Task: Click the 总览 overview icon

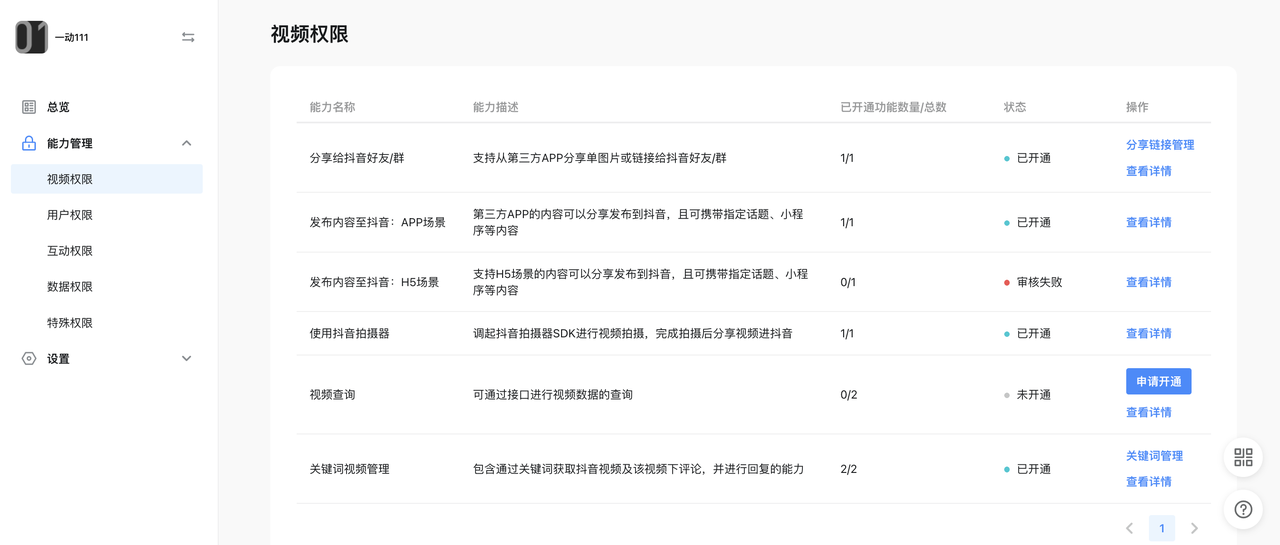Action: click(29, 107)
